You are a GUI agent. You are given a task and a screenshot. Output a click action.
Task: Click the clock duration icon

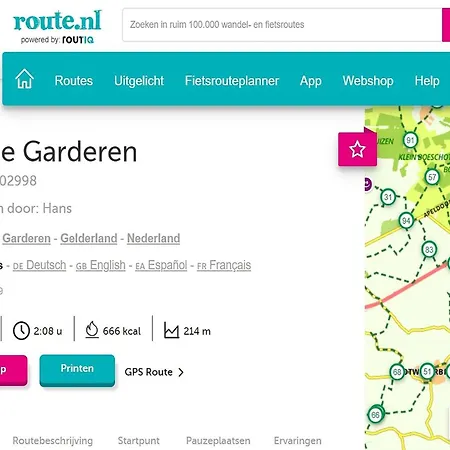tap(21, 331)
